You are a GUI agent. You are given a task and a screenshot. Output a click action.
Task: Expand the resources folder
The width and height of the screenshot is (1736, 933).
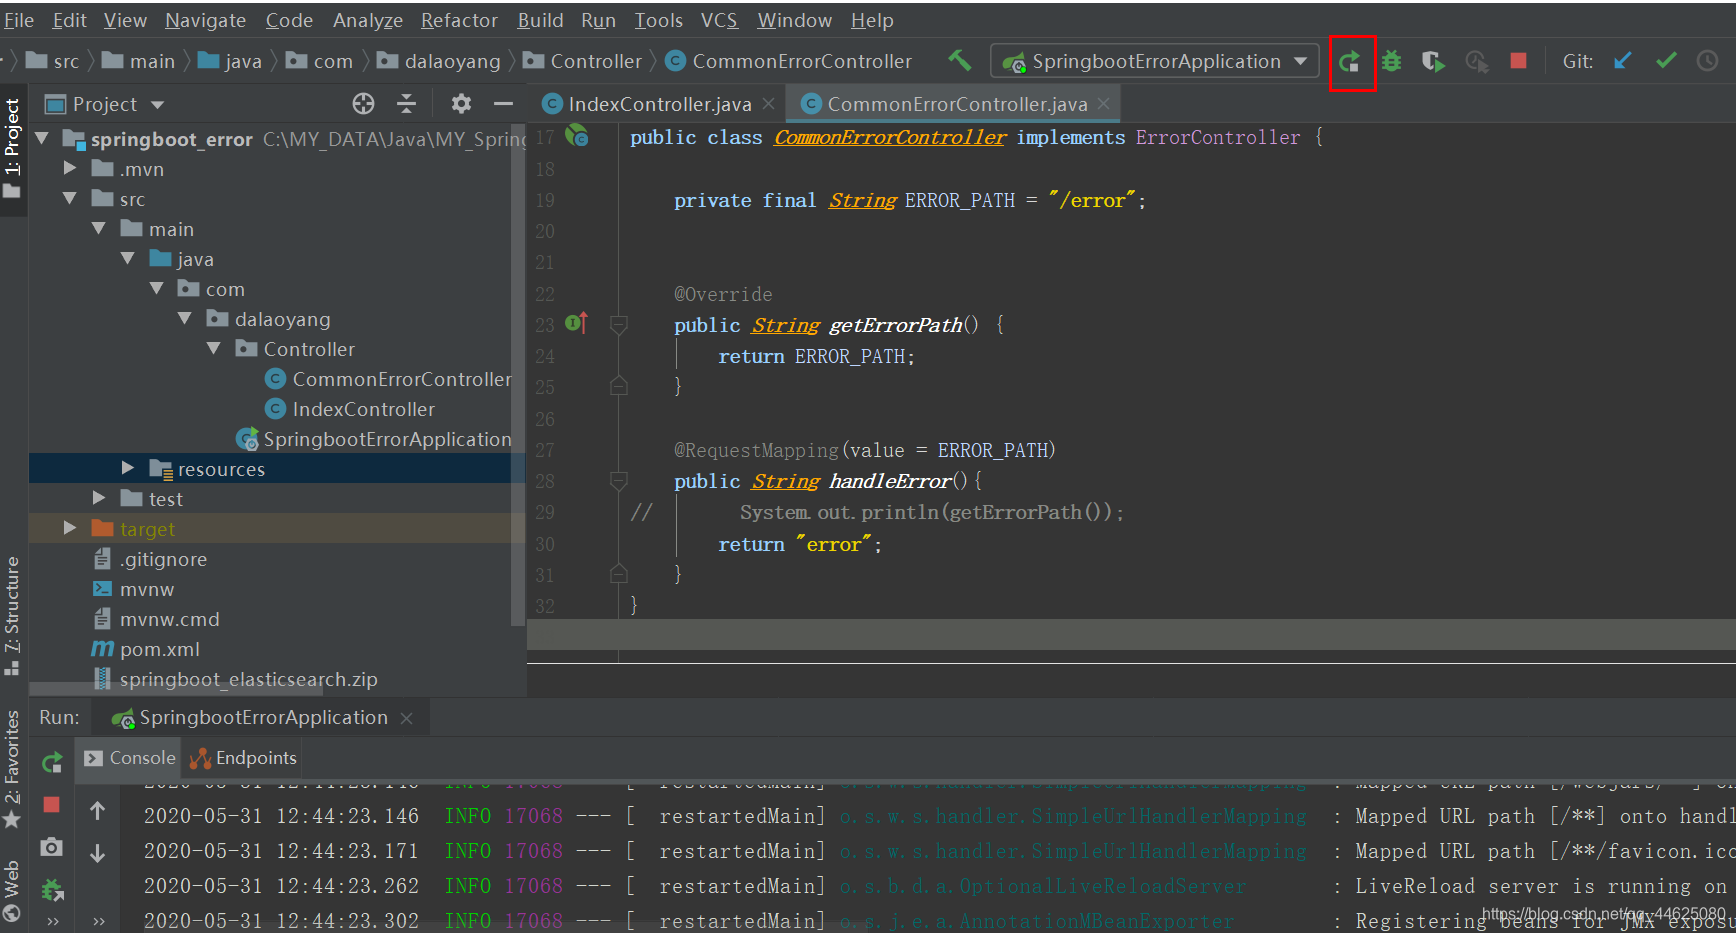coord(127,468)
